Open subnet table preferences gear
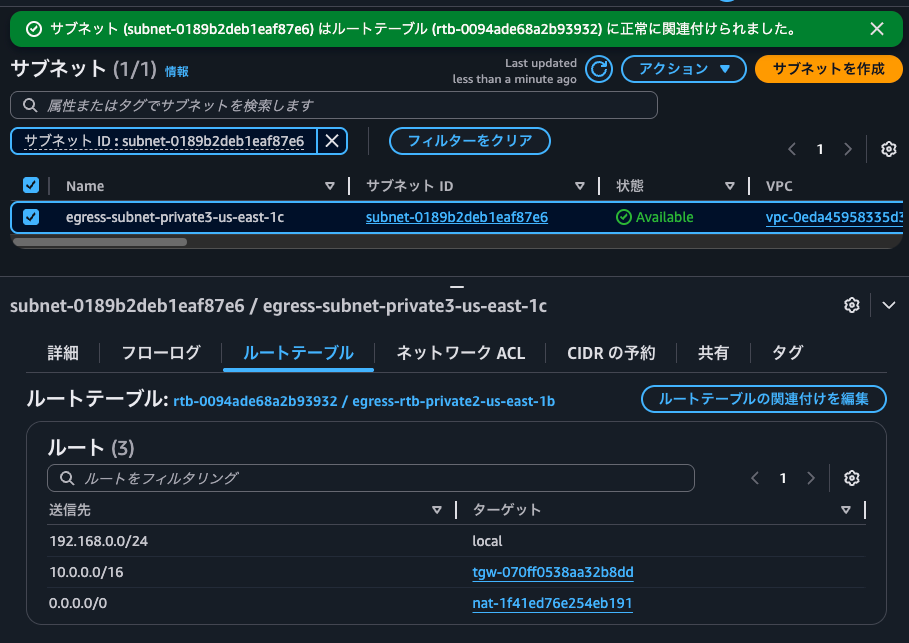Screen dimensions: 909x643 click(888, 148)
